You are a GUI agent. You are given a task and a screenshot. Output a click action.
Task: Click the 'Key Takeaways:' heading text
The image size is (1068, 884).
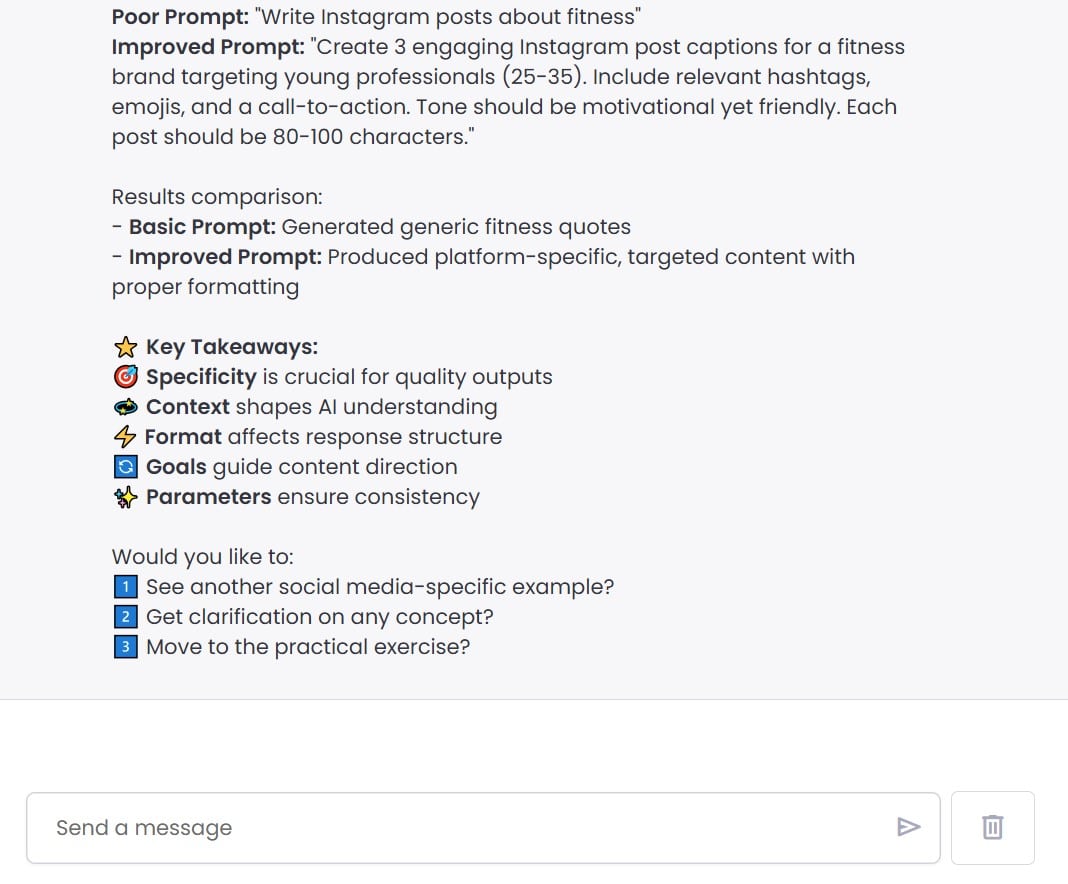pos(232,347)
